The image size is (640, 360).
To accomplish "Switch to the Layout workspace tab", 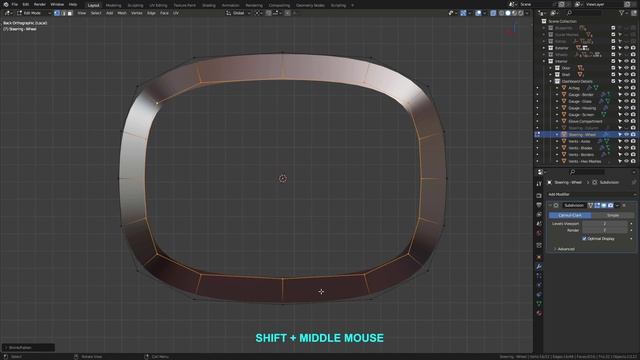I will pos(93,5).
